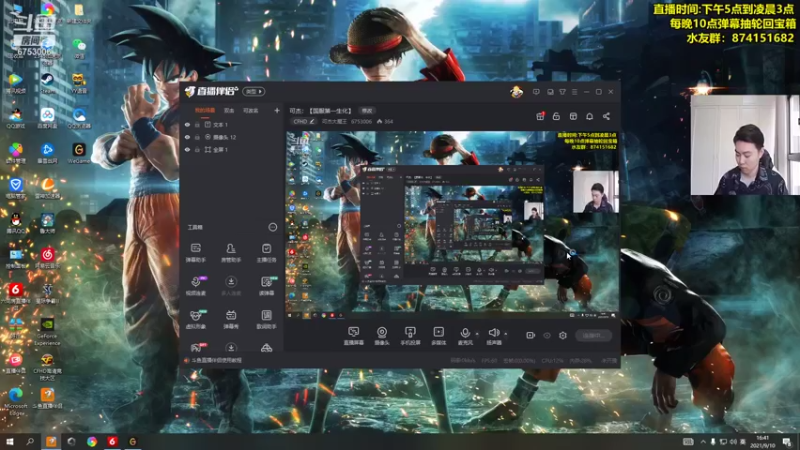Open the 弹幕助手 danmaku assistant tool
Viewport: 800px width, 450px height.
195,253
